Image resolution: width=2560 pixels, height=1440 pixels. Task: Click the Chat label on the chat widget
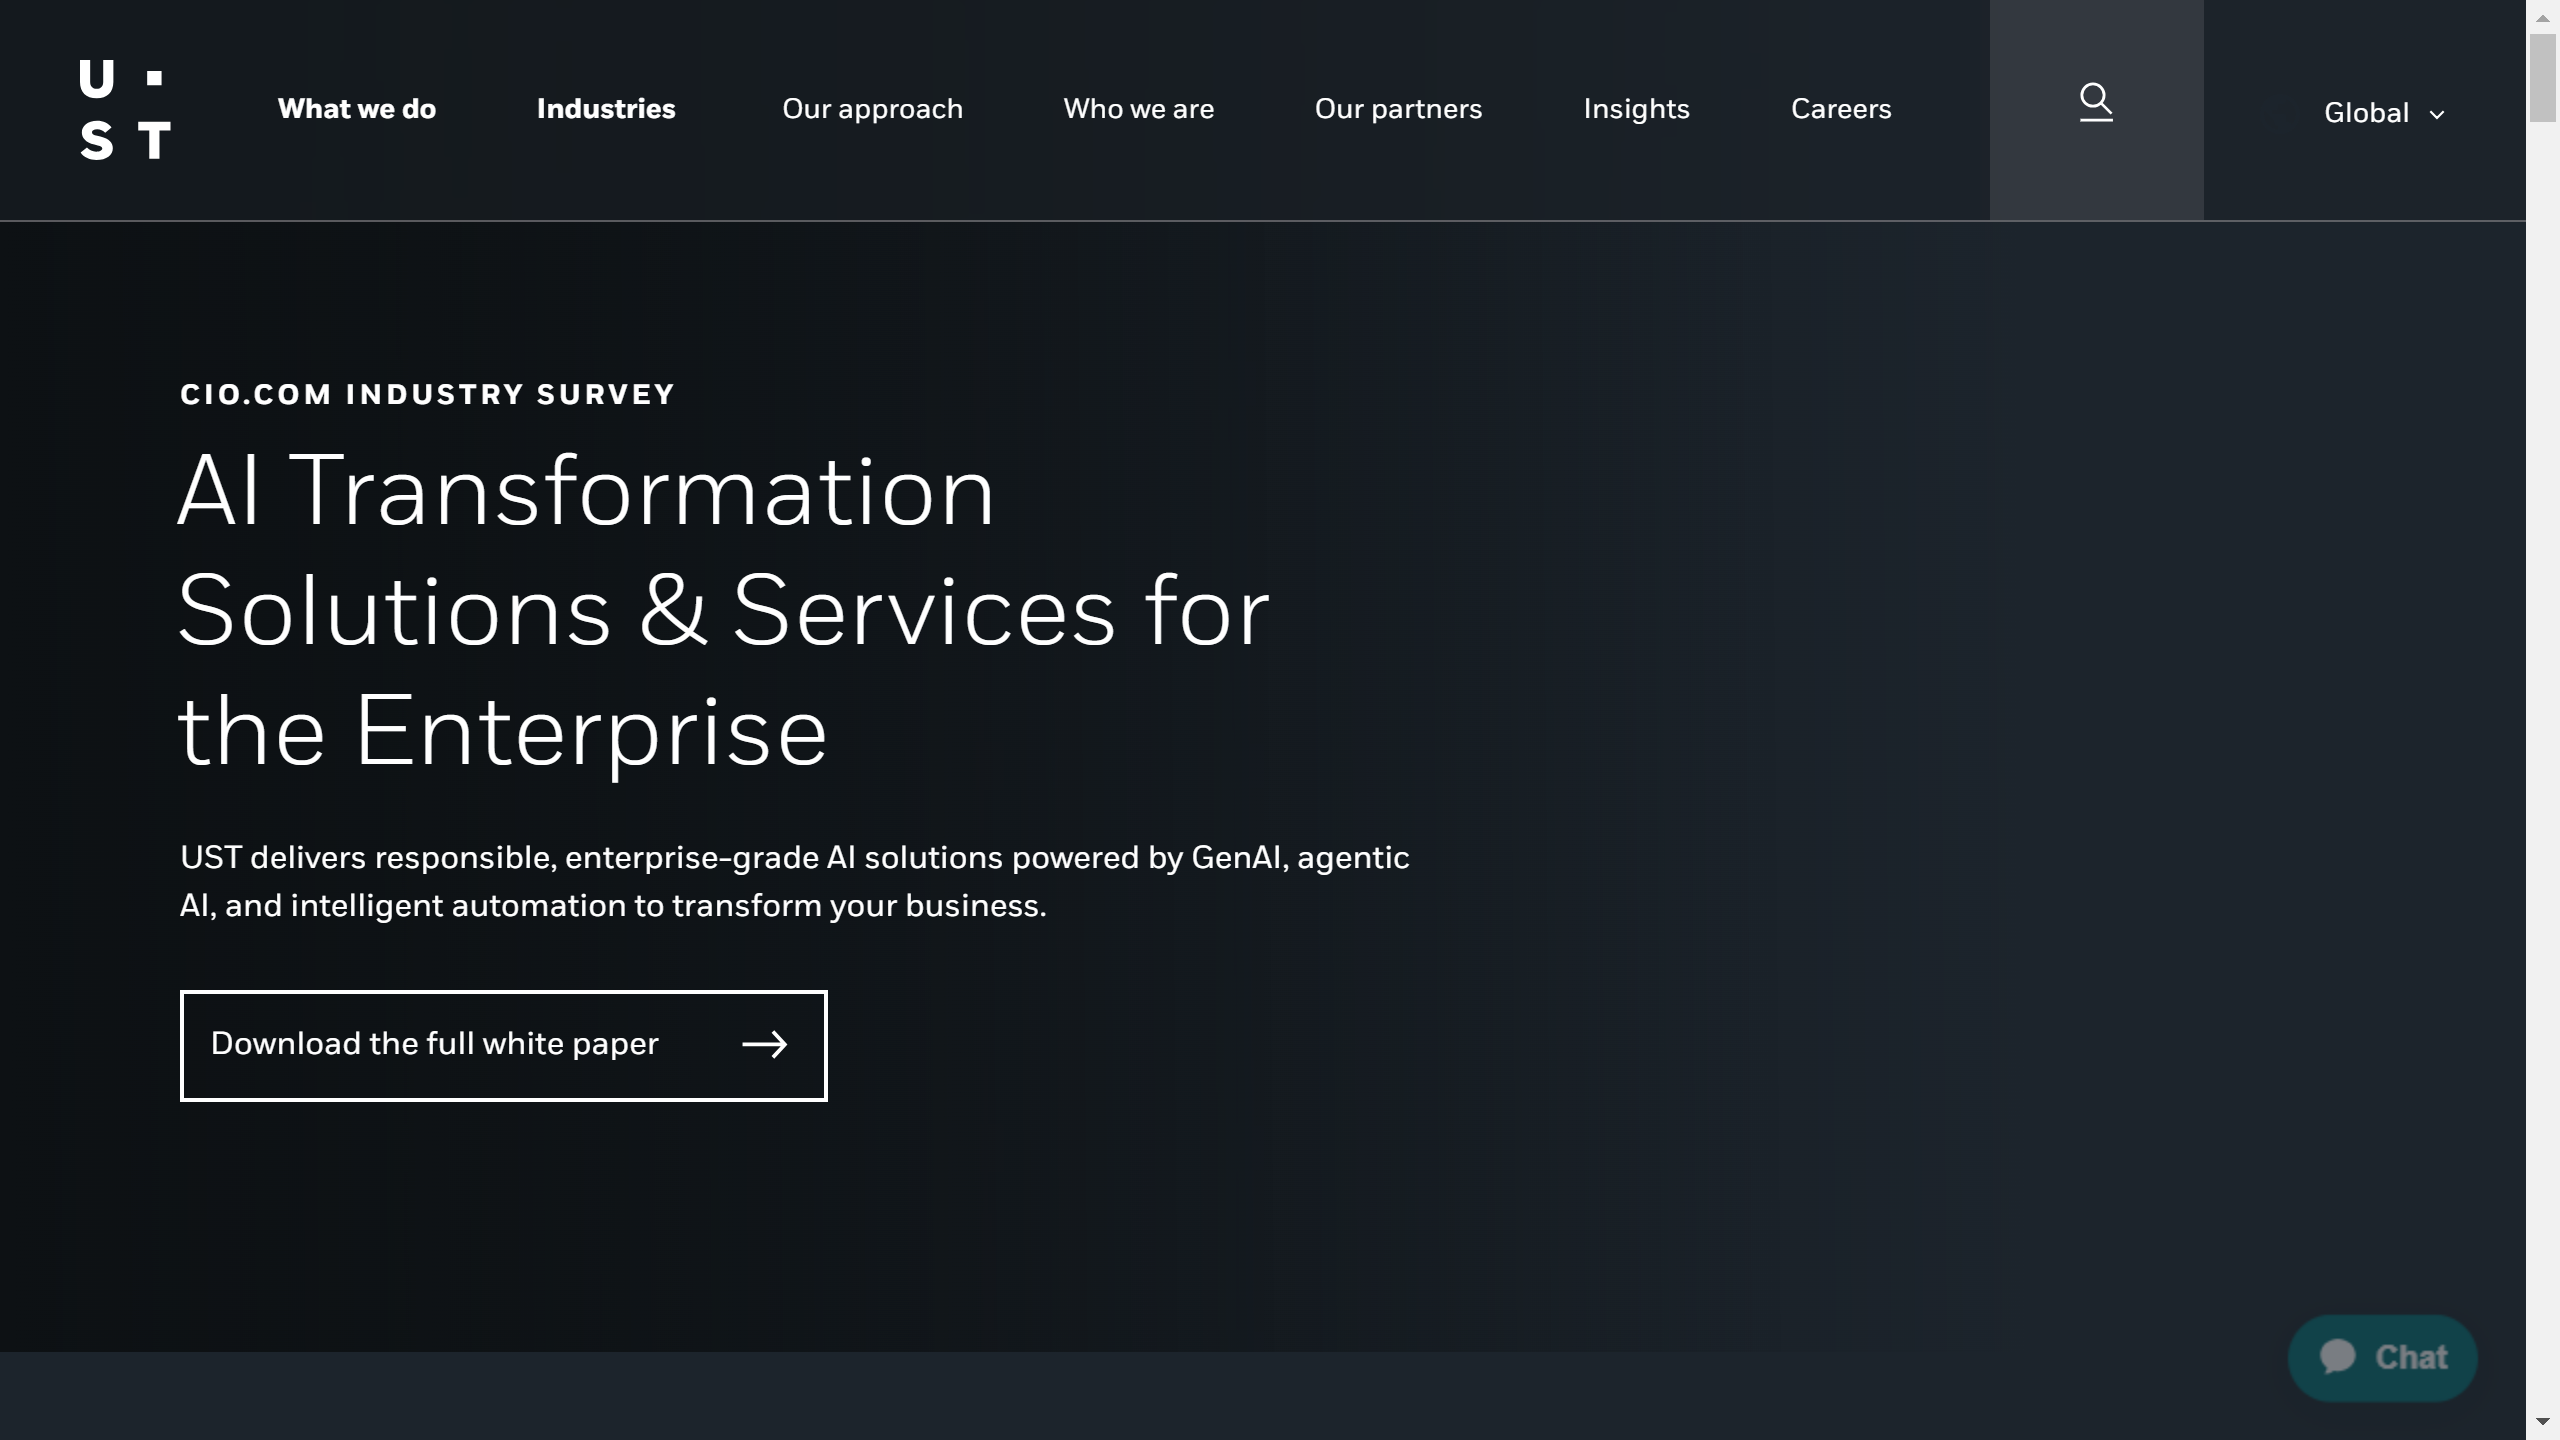(x=2411, y=1357)
